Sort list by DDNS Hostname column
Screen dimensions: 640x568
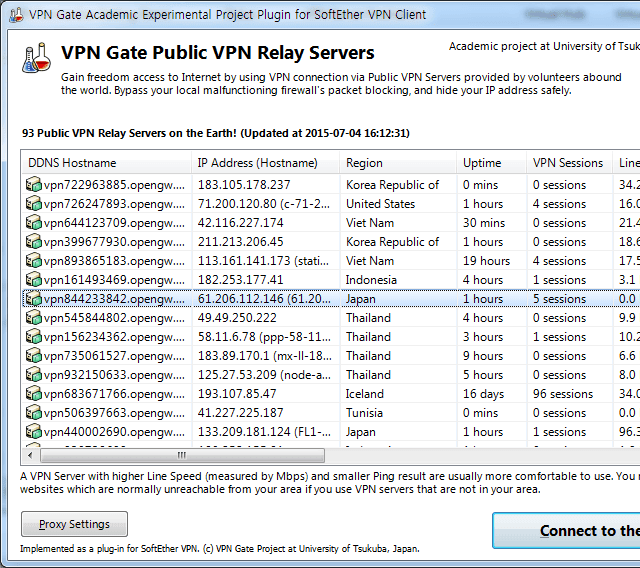tap(105, 163)
